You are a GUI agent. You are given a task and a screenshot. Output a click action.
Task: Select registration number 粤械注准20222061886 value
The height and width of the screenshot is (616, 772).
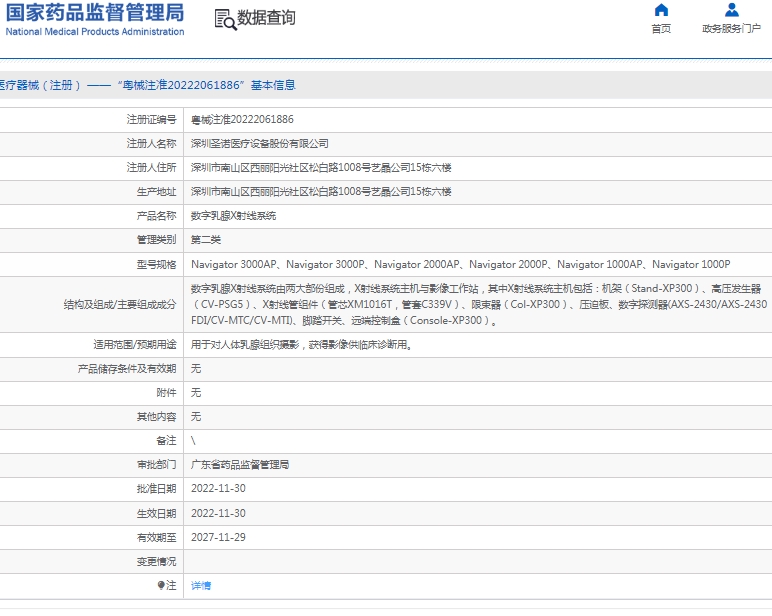tap(242, 120)
